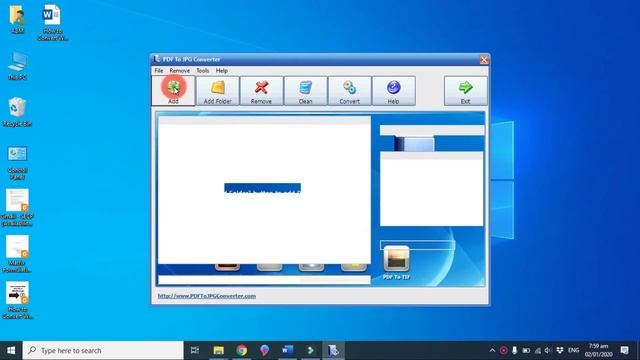Screen dimensions: 640x360
Task: Select the bottom How to Convert desktop file
Action: [17, 300]
